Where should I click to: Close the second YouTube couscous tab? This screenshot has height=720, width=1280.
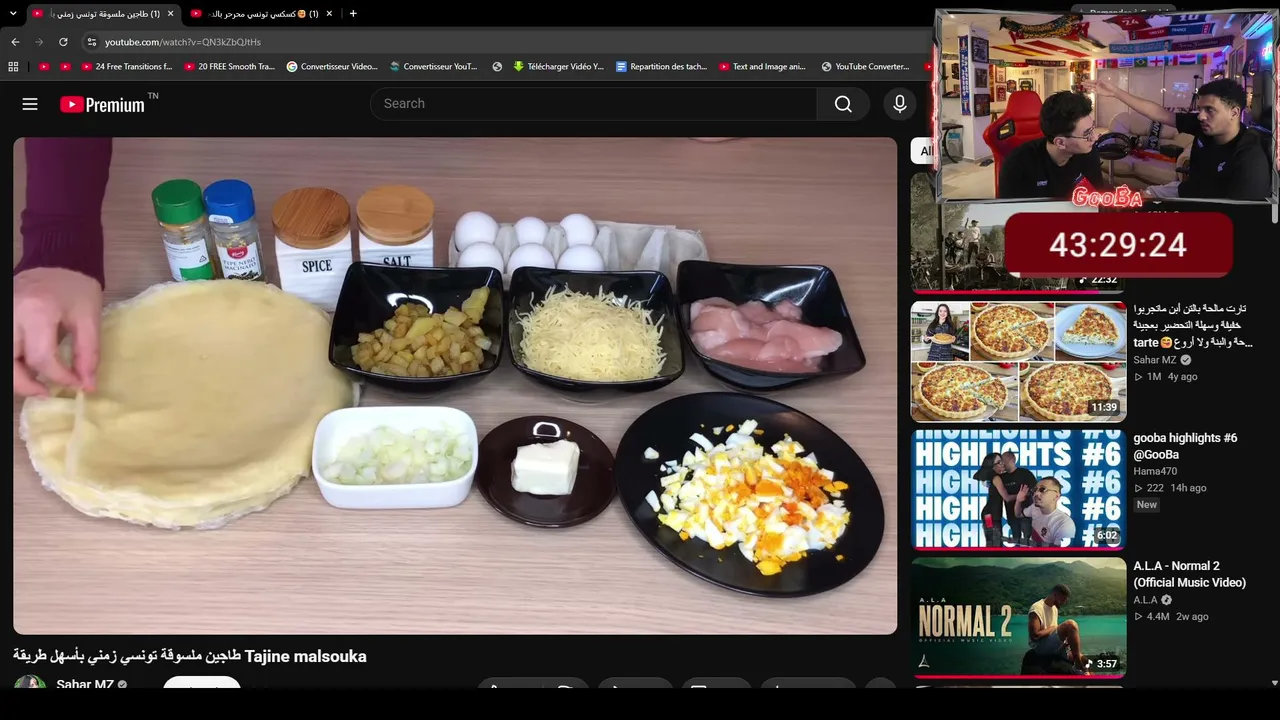(x=329, y=13)
